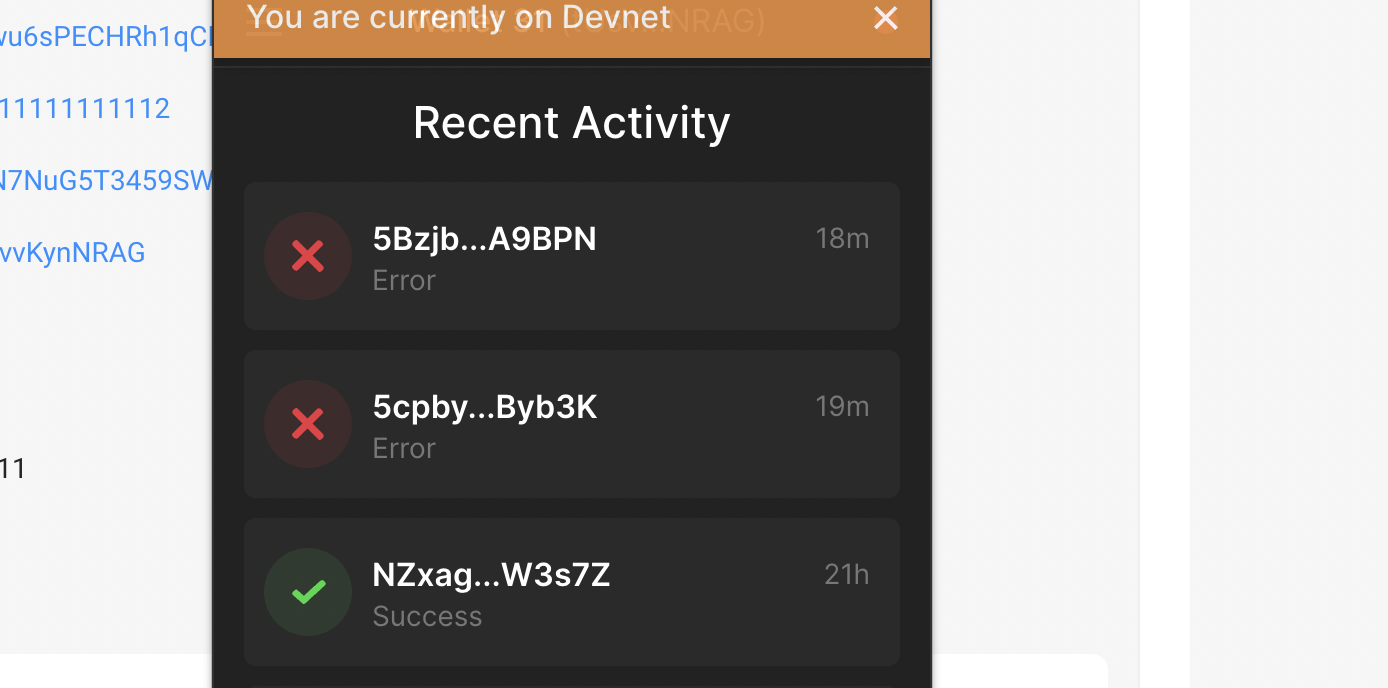This screenshot has height=688, width=1388.
Task: Open the u6sPECHRh1qC address link
Action: point(100,37)
